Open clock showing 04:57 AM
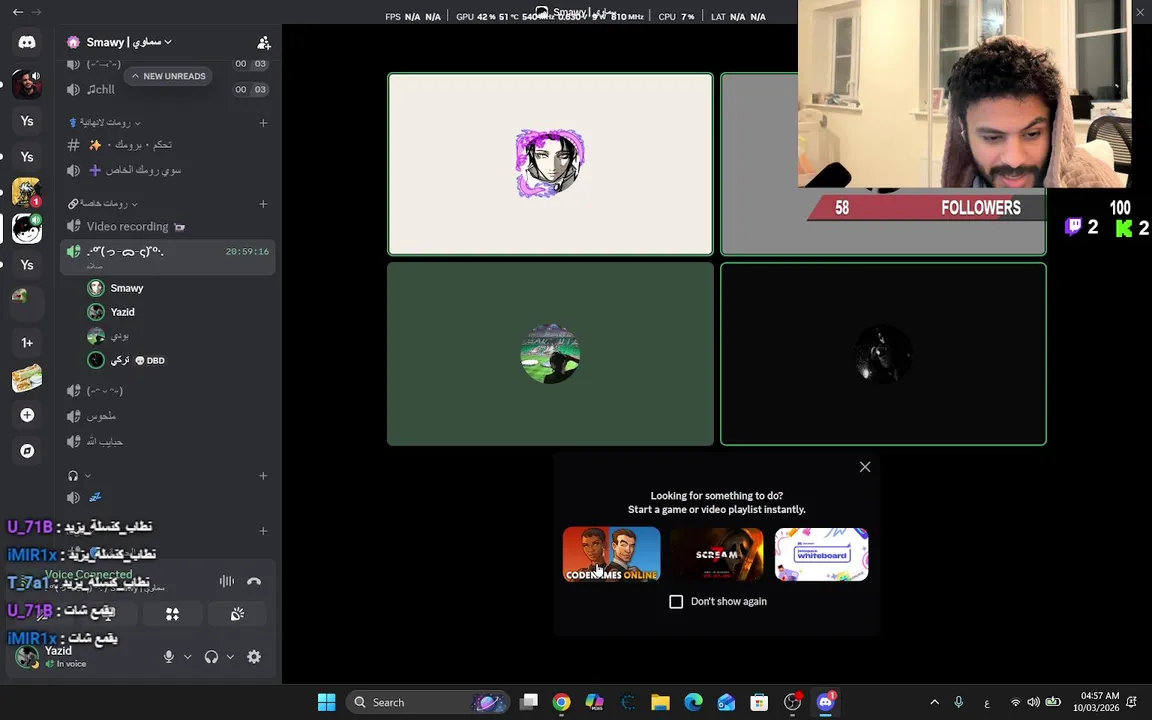 click(x=1096, y=702)
